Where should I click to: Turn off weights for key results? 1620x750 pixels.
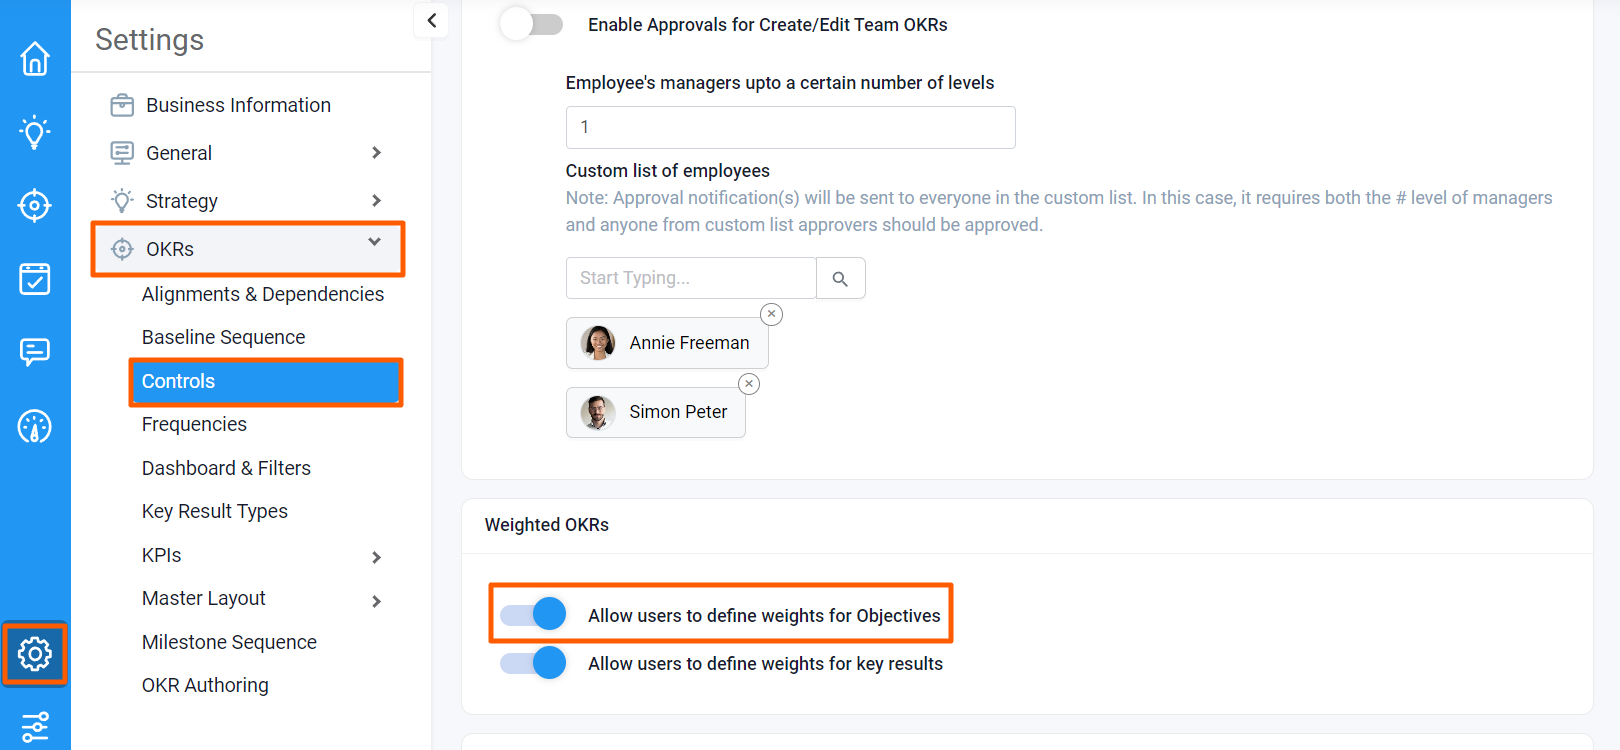pos(533,662)
